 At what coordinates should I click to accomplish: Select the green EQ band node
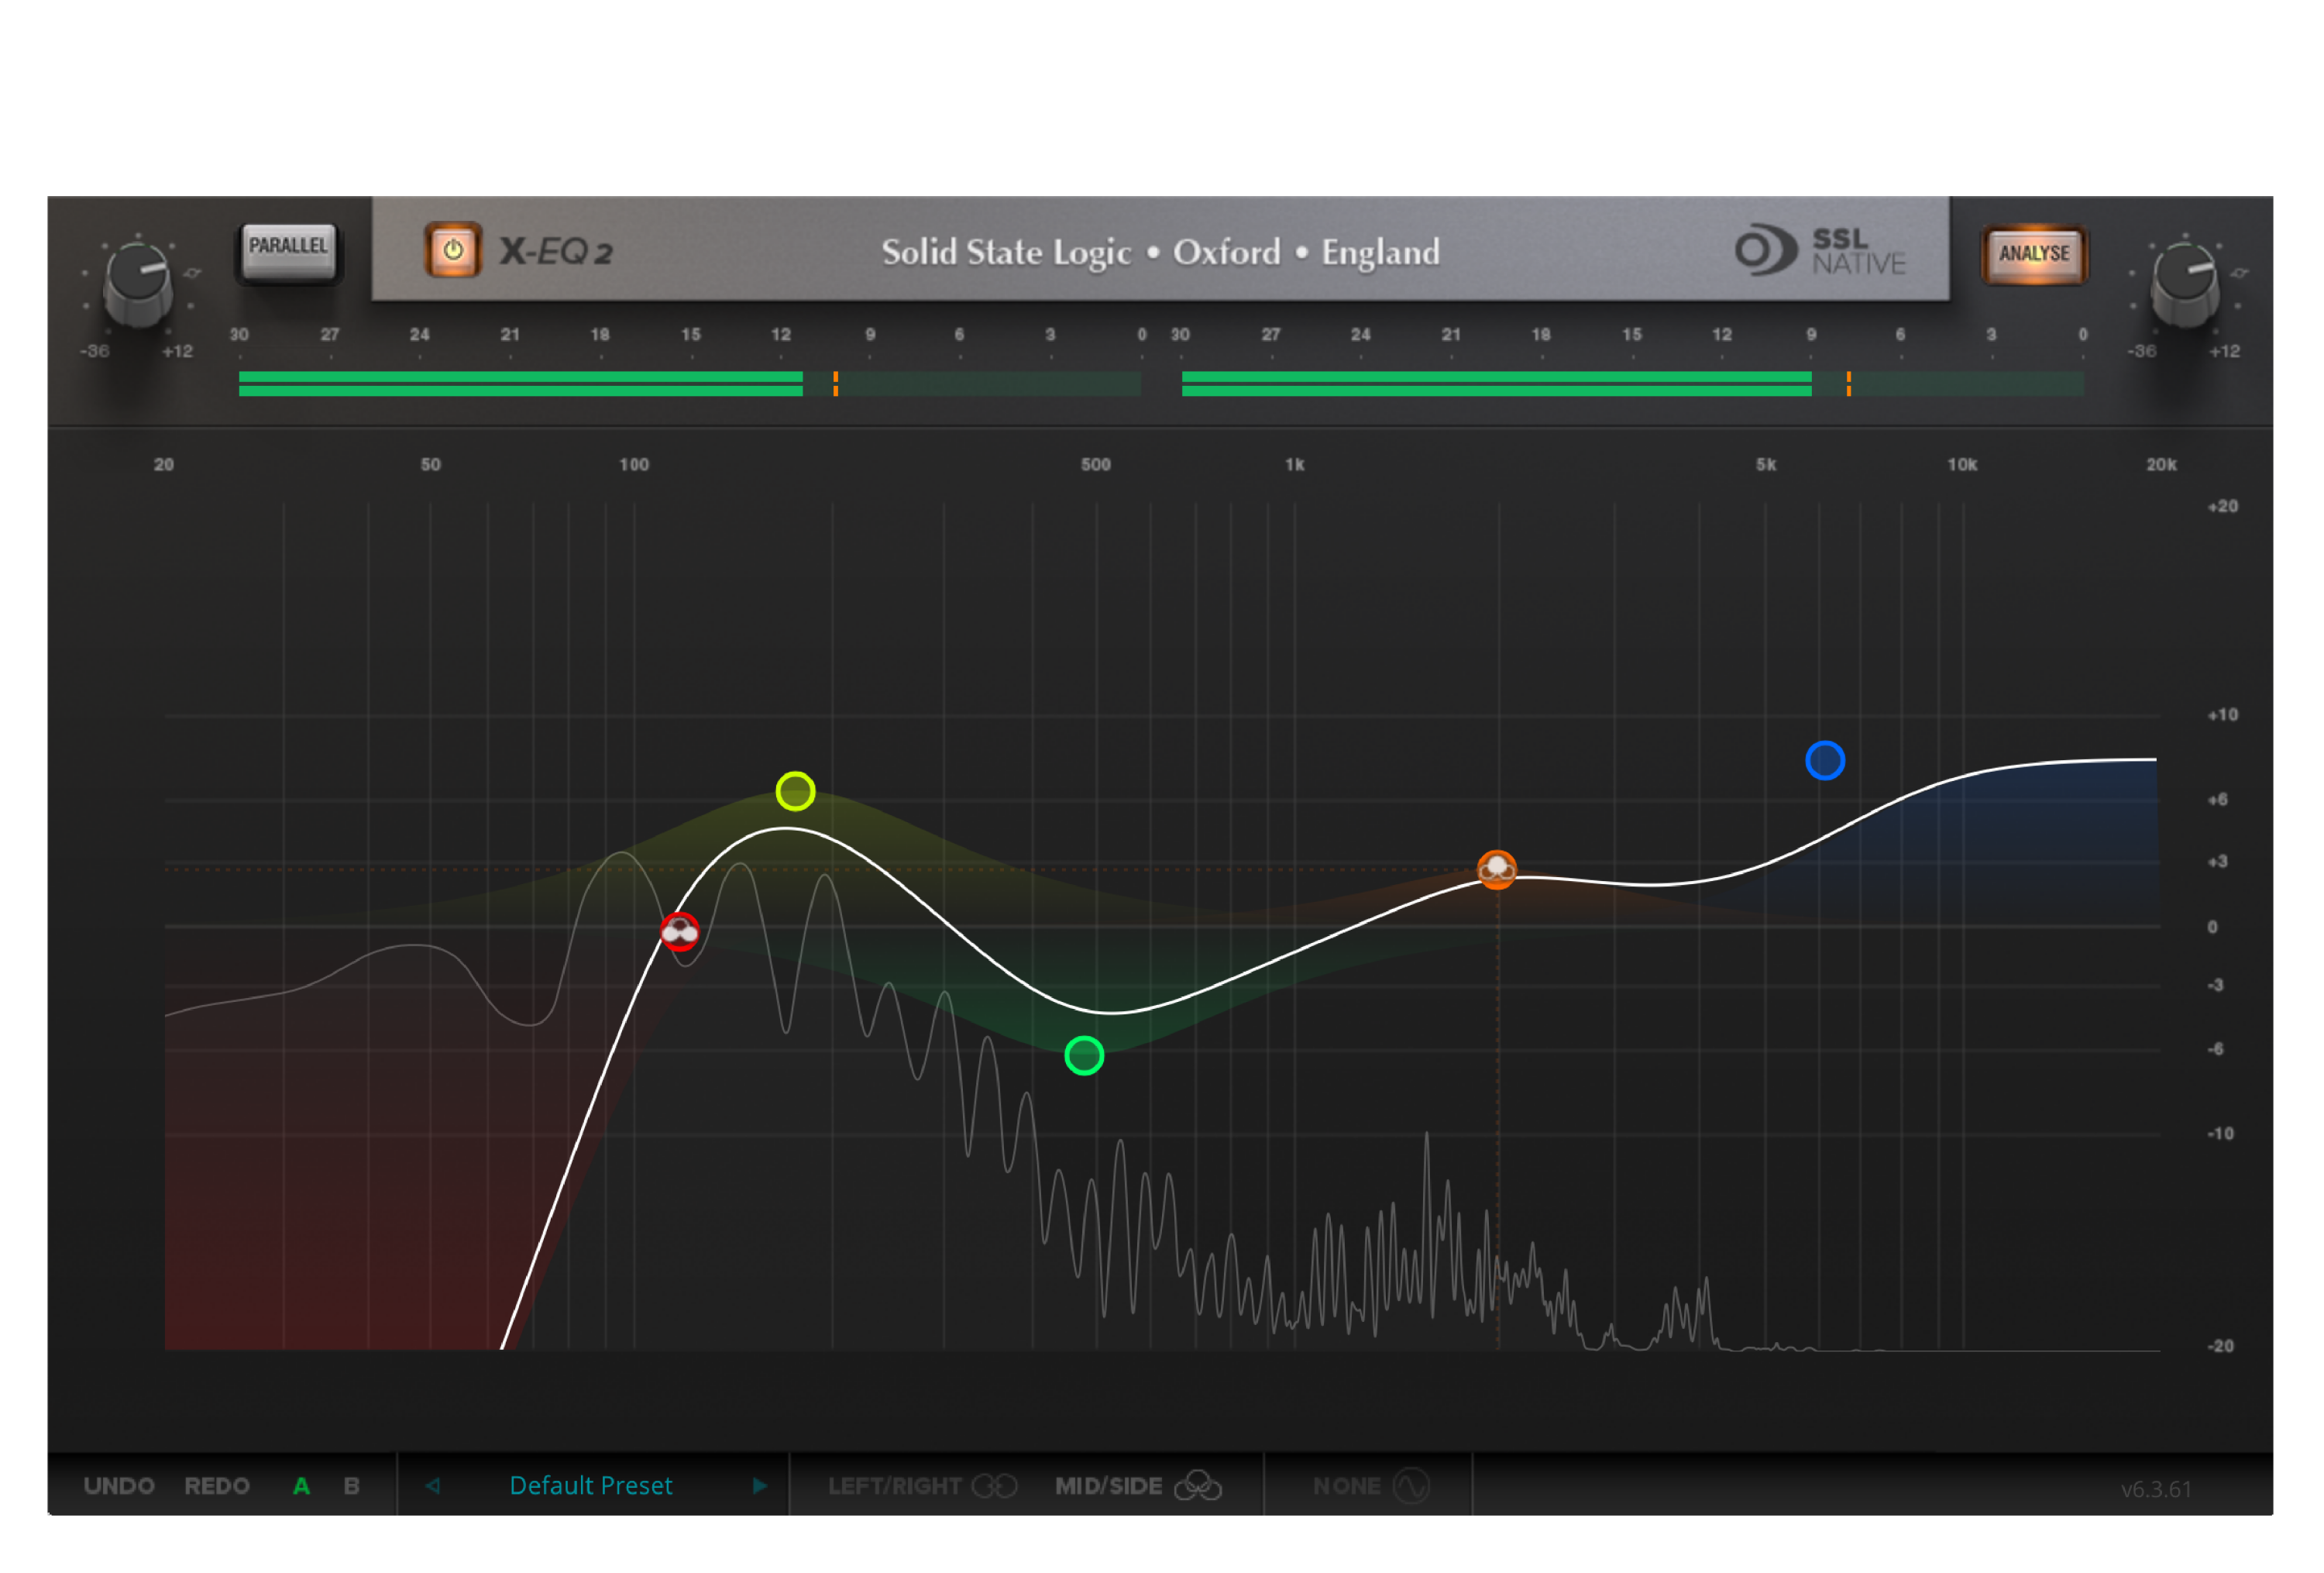click(1084, 1054)
